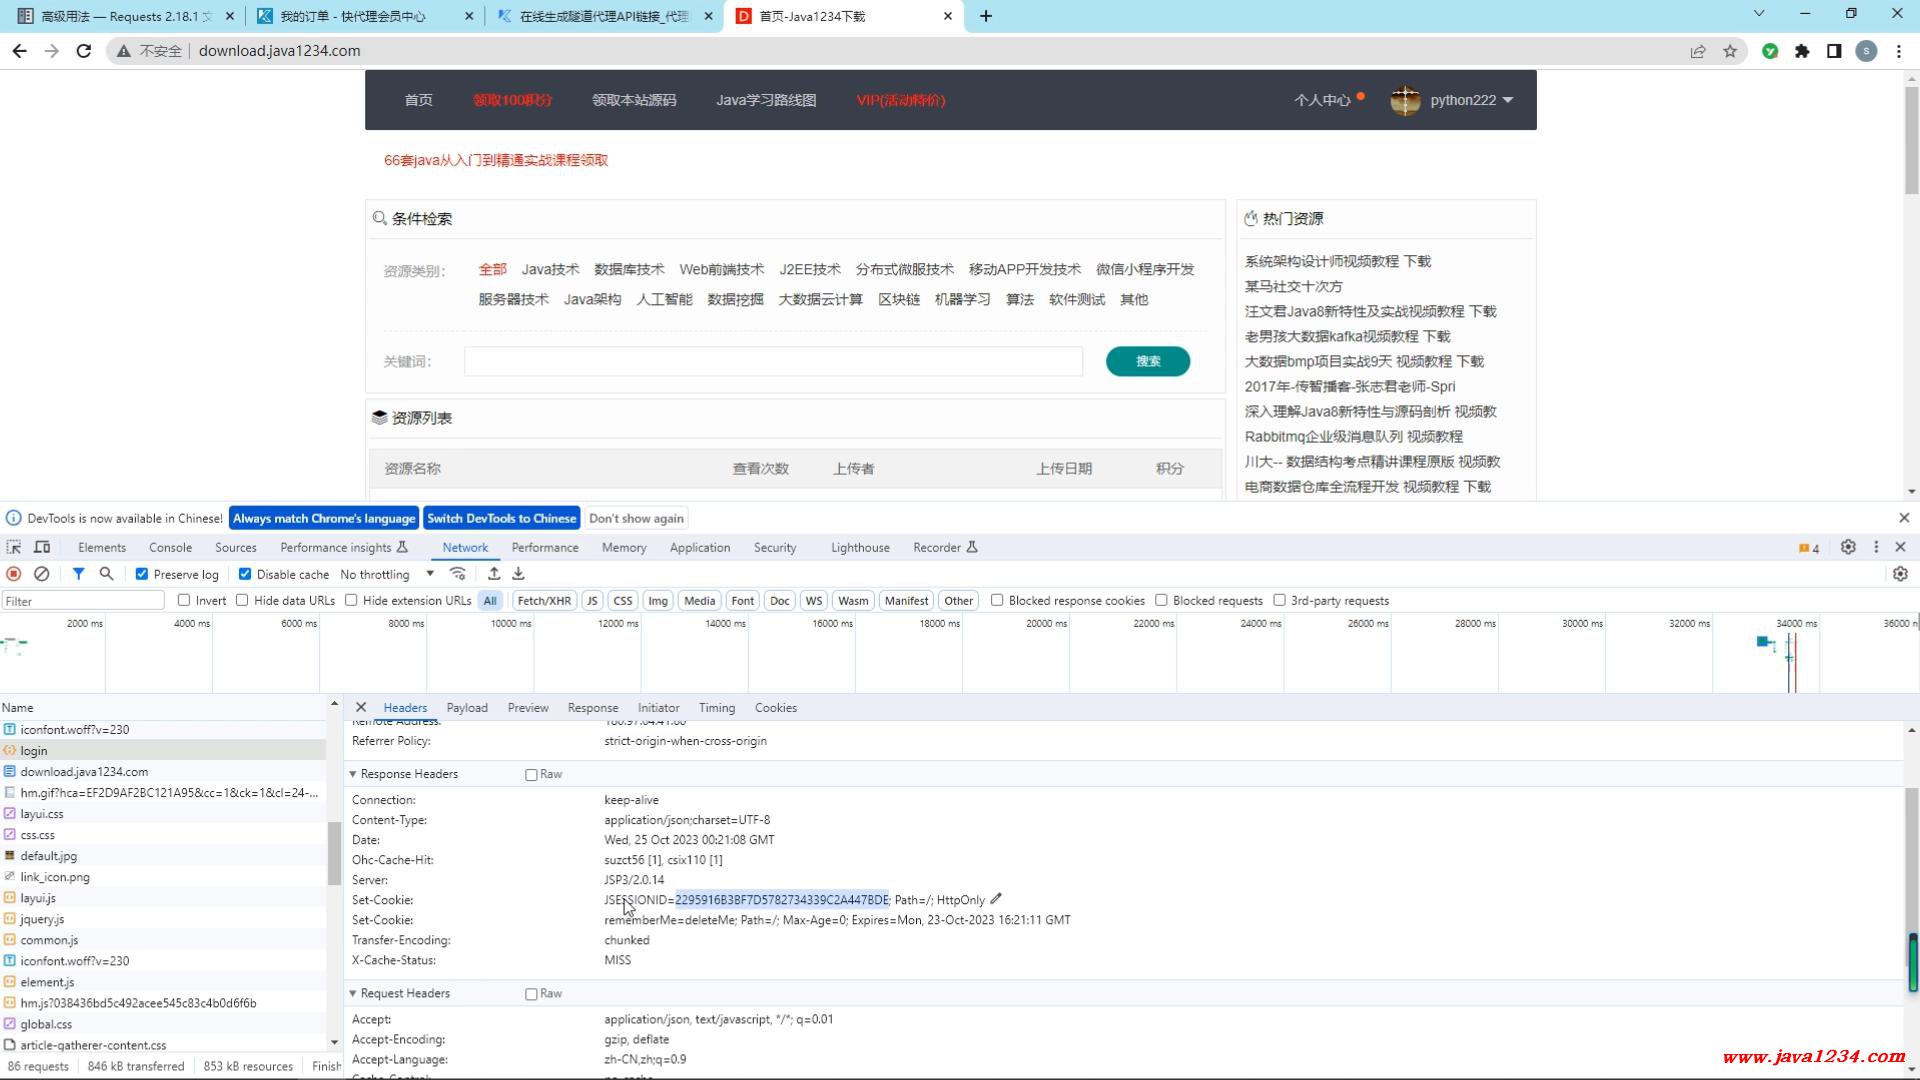The height and width of the screenshot is (1080, 1920).
Task: Enable Hide data URLs checkbox
Action: coord(242,600)
